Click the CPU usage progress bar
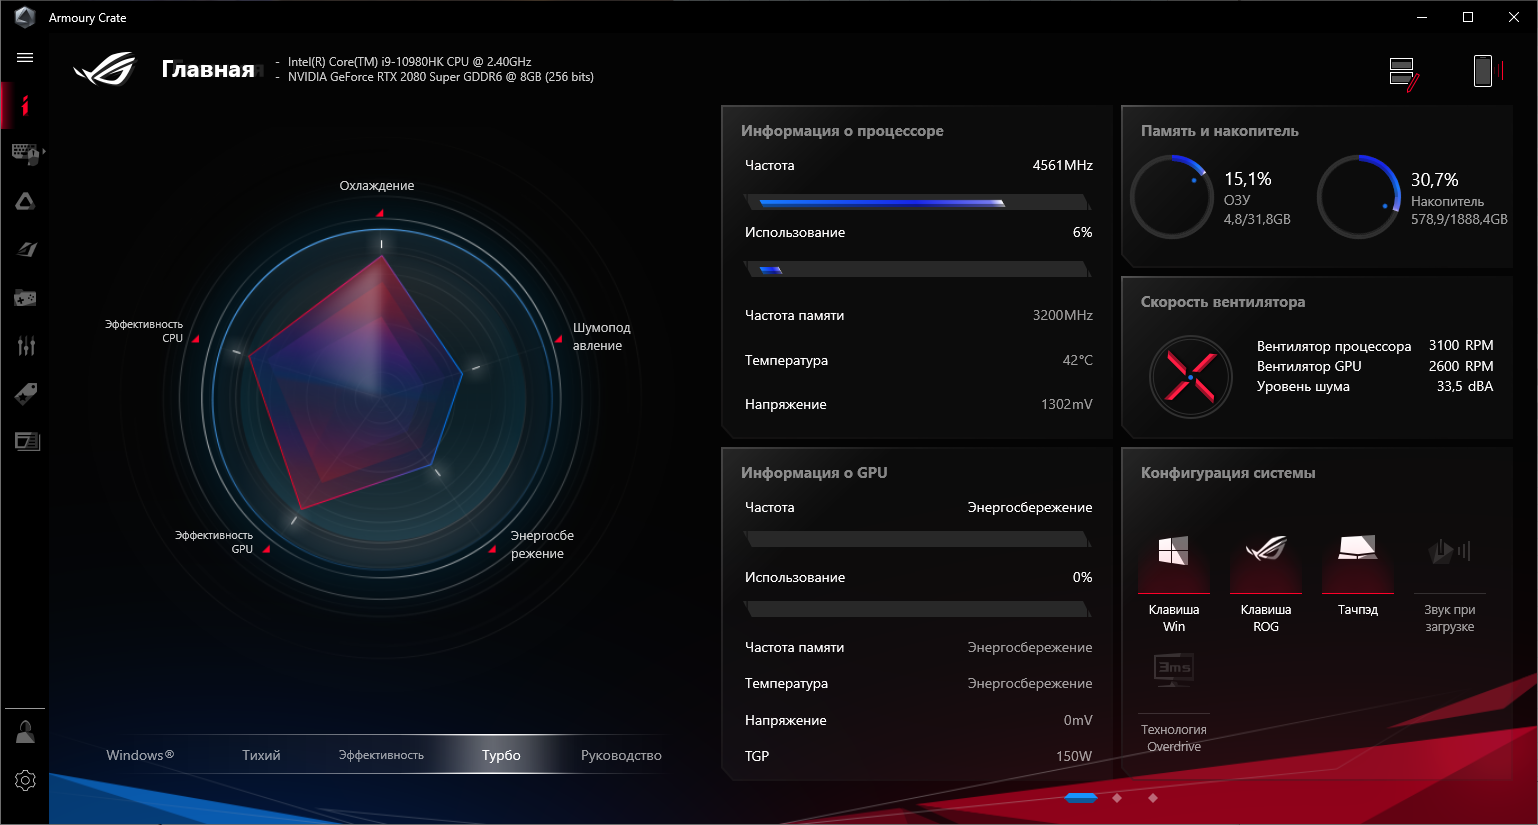 point(917,269)
